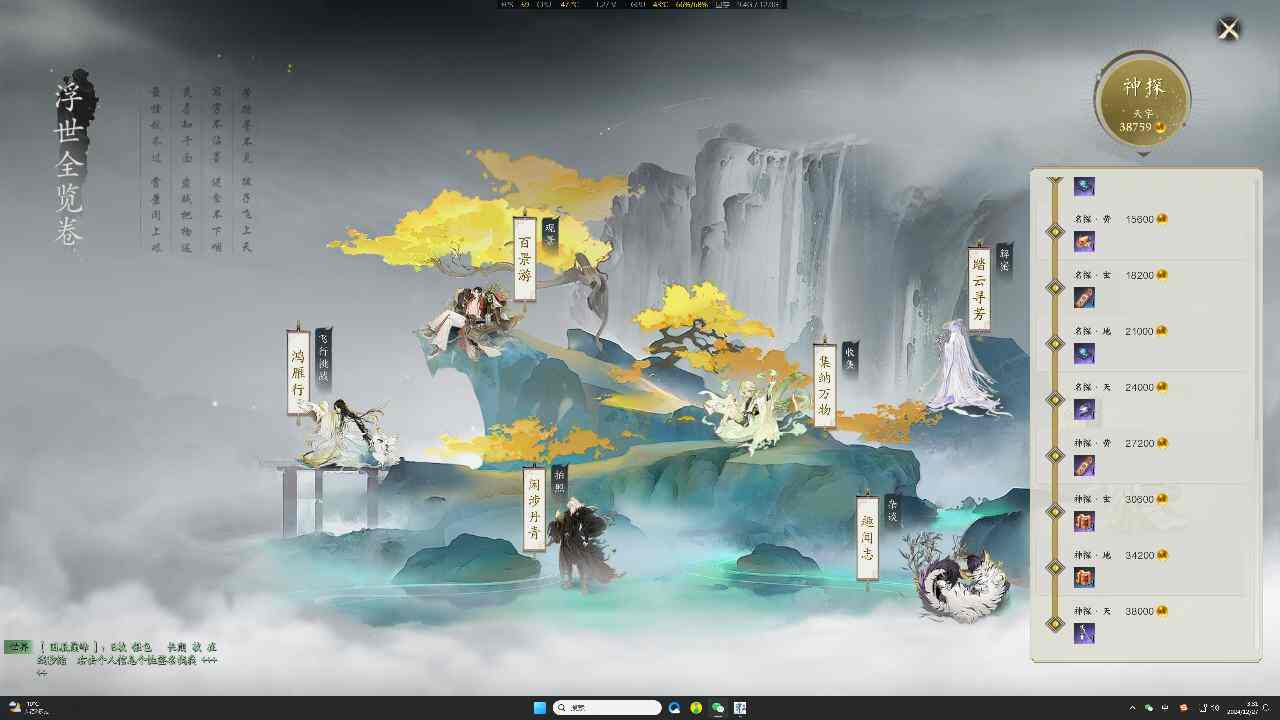Screen dimensions: 1280x720
Task: Click reward icon for 名探·黄 15600
Action: (1084, 241)
